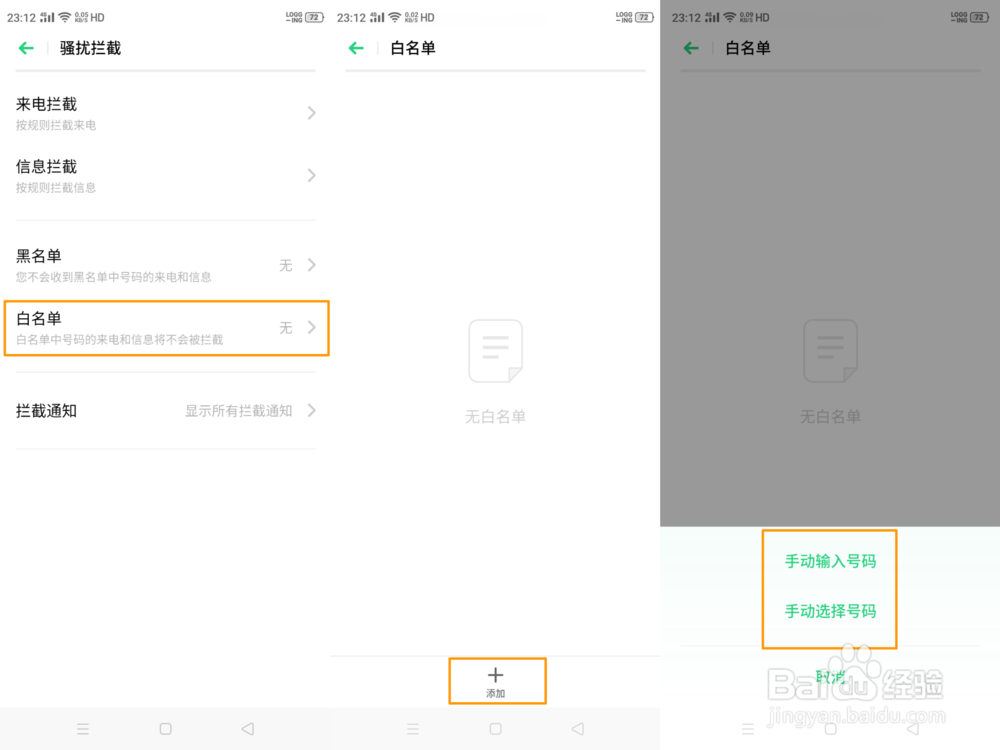Open 白名单 list row

[x=166, y=328]
